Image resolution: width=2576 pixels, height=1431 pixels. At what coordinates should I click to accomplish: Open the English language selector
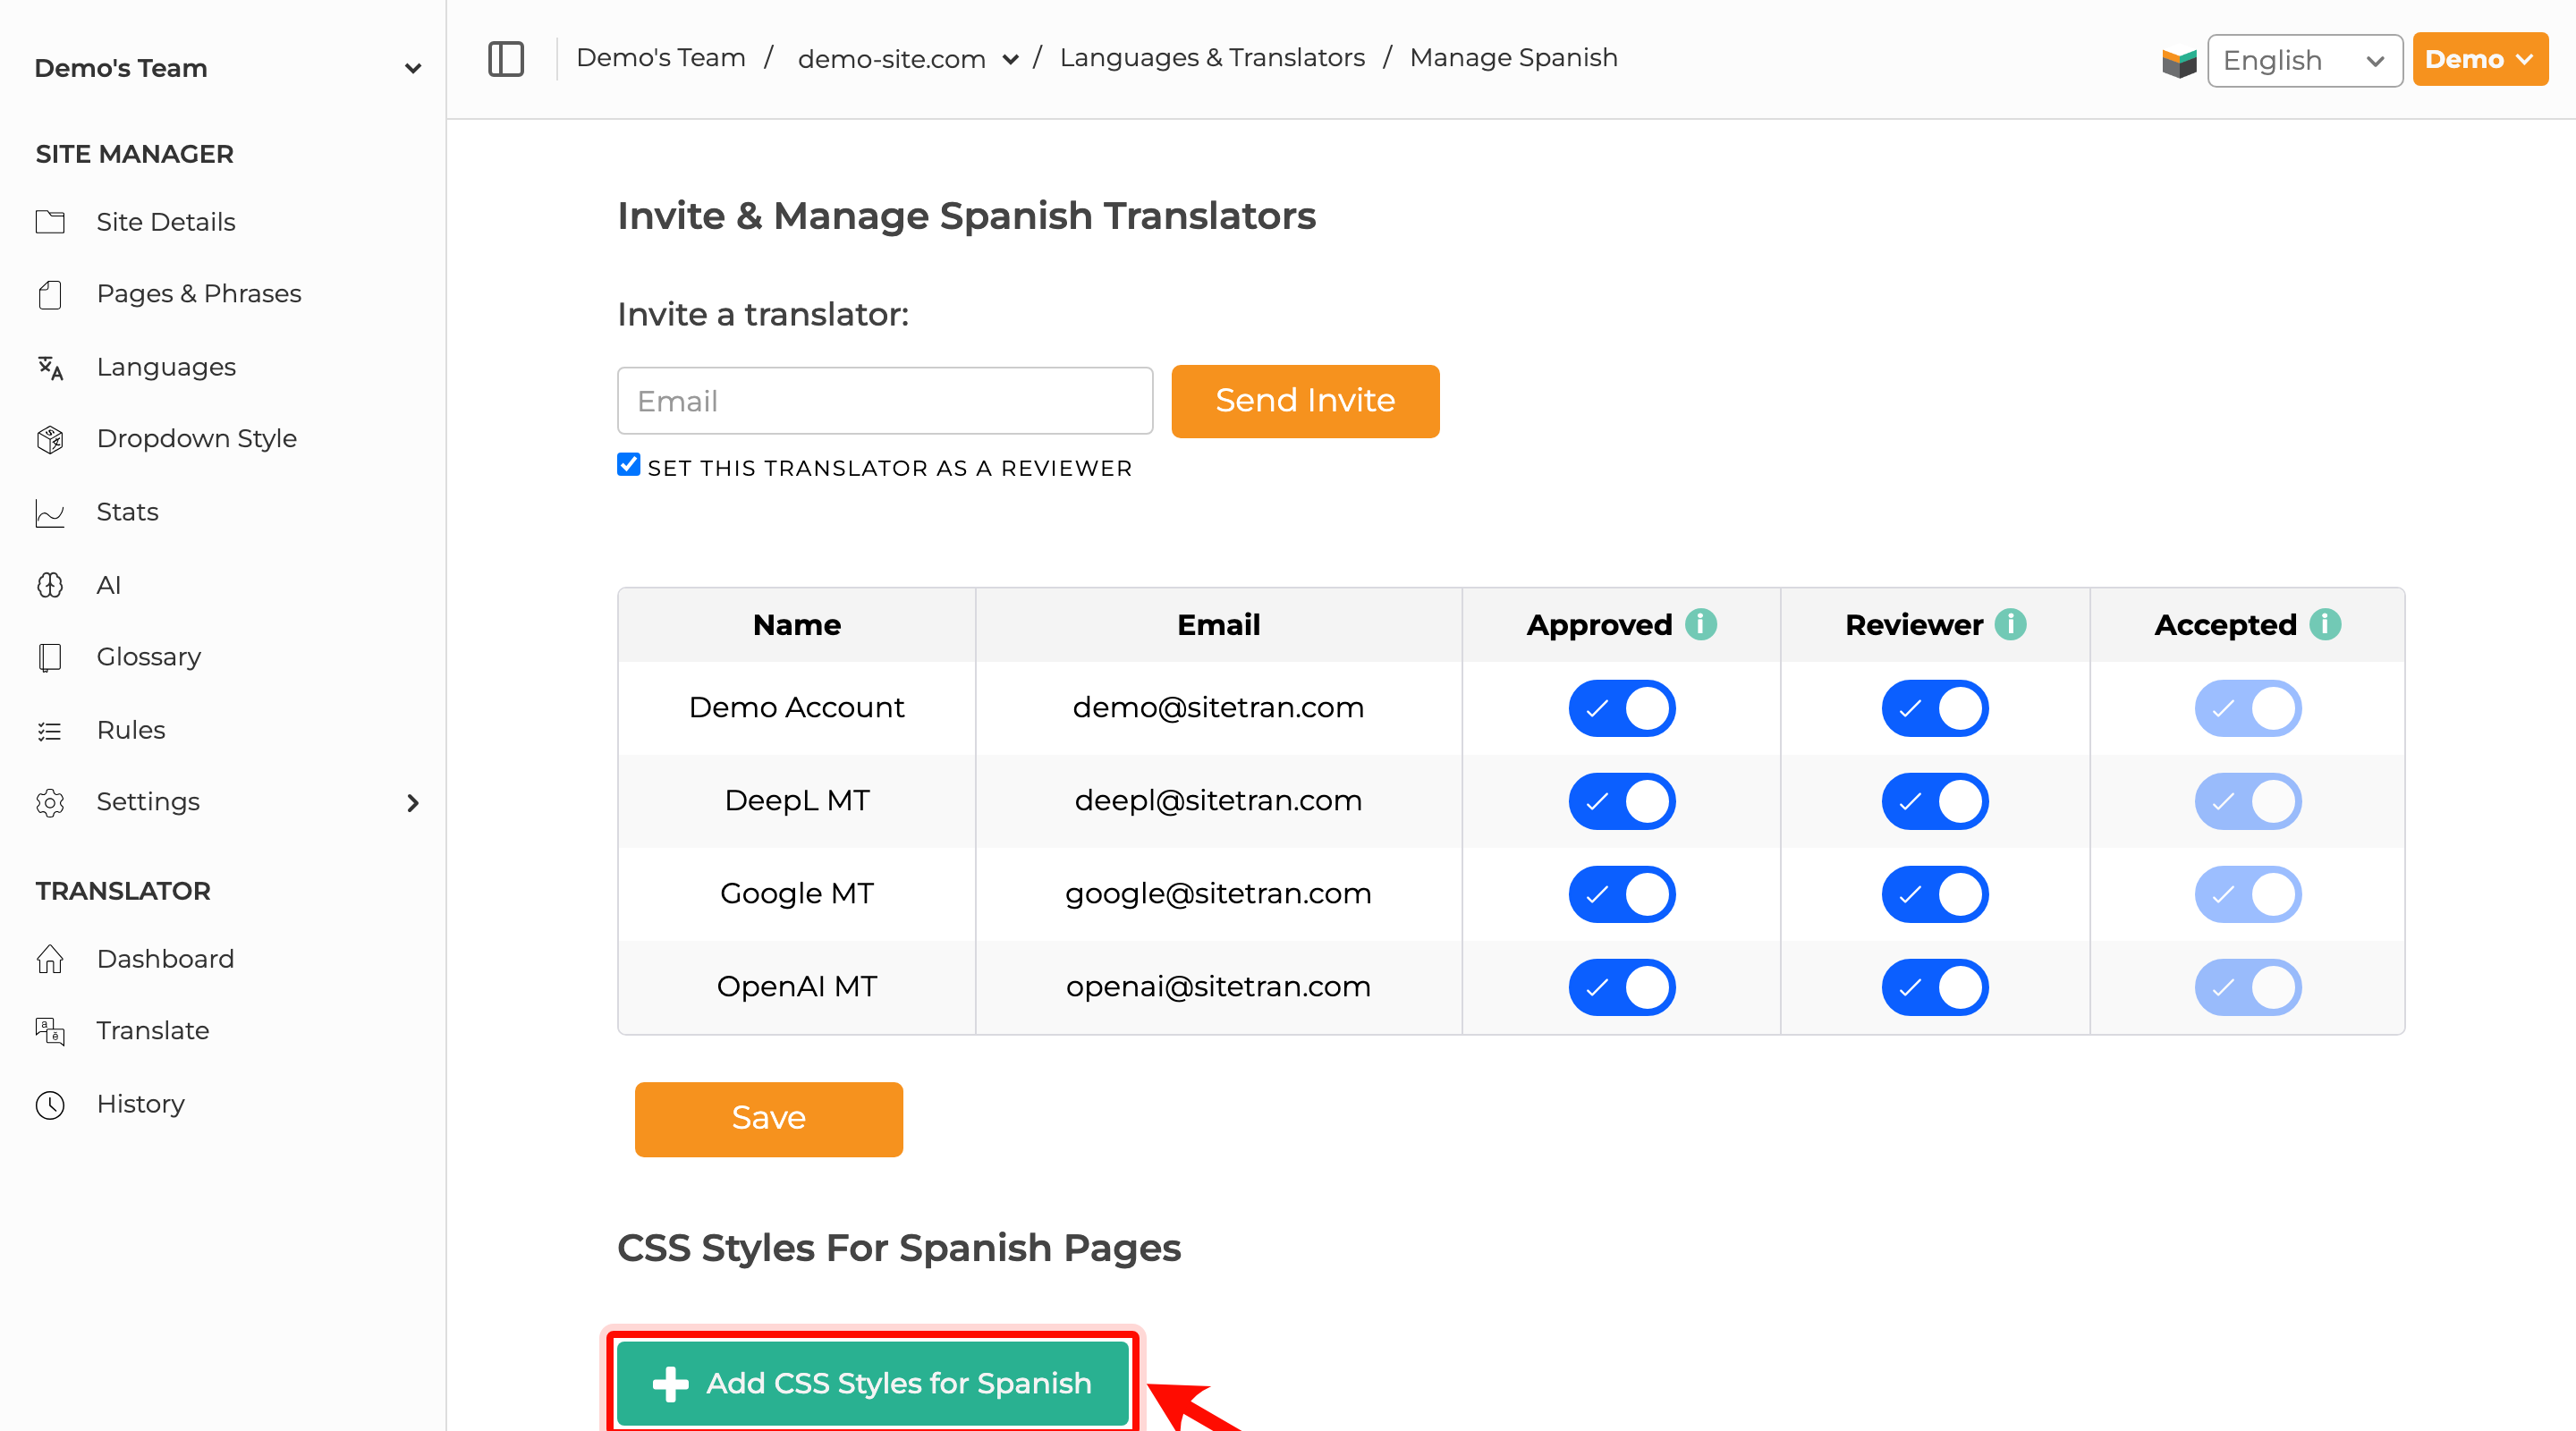tap(2304, 61)
